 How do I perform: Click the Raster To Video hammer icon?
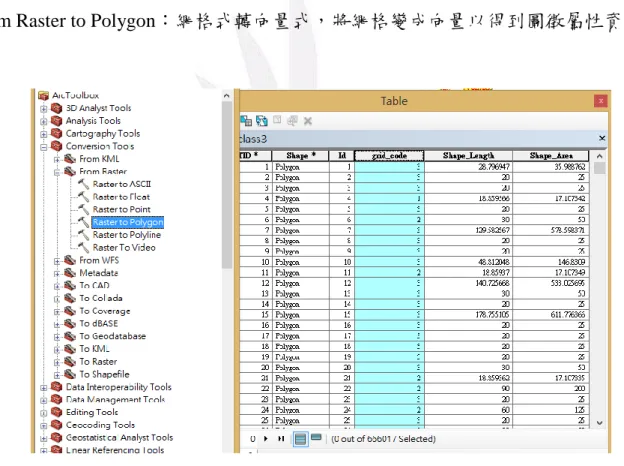(x=83, y=248)
